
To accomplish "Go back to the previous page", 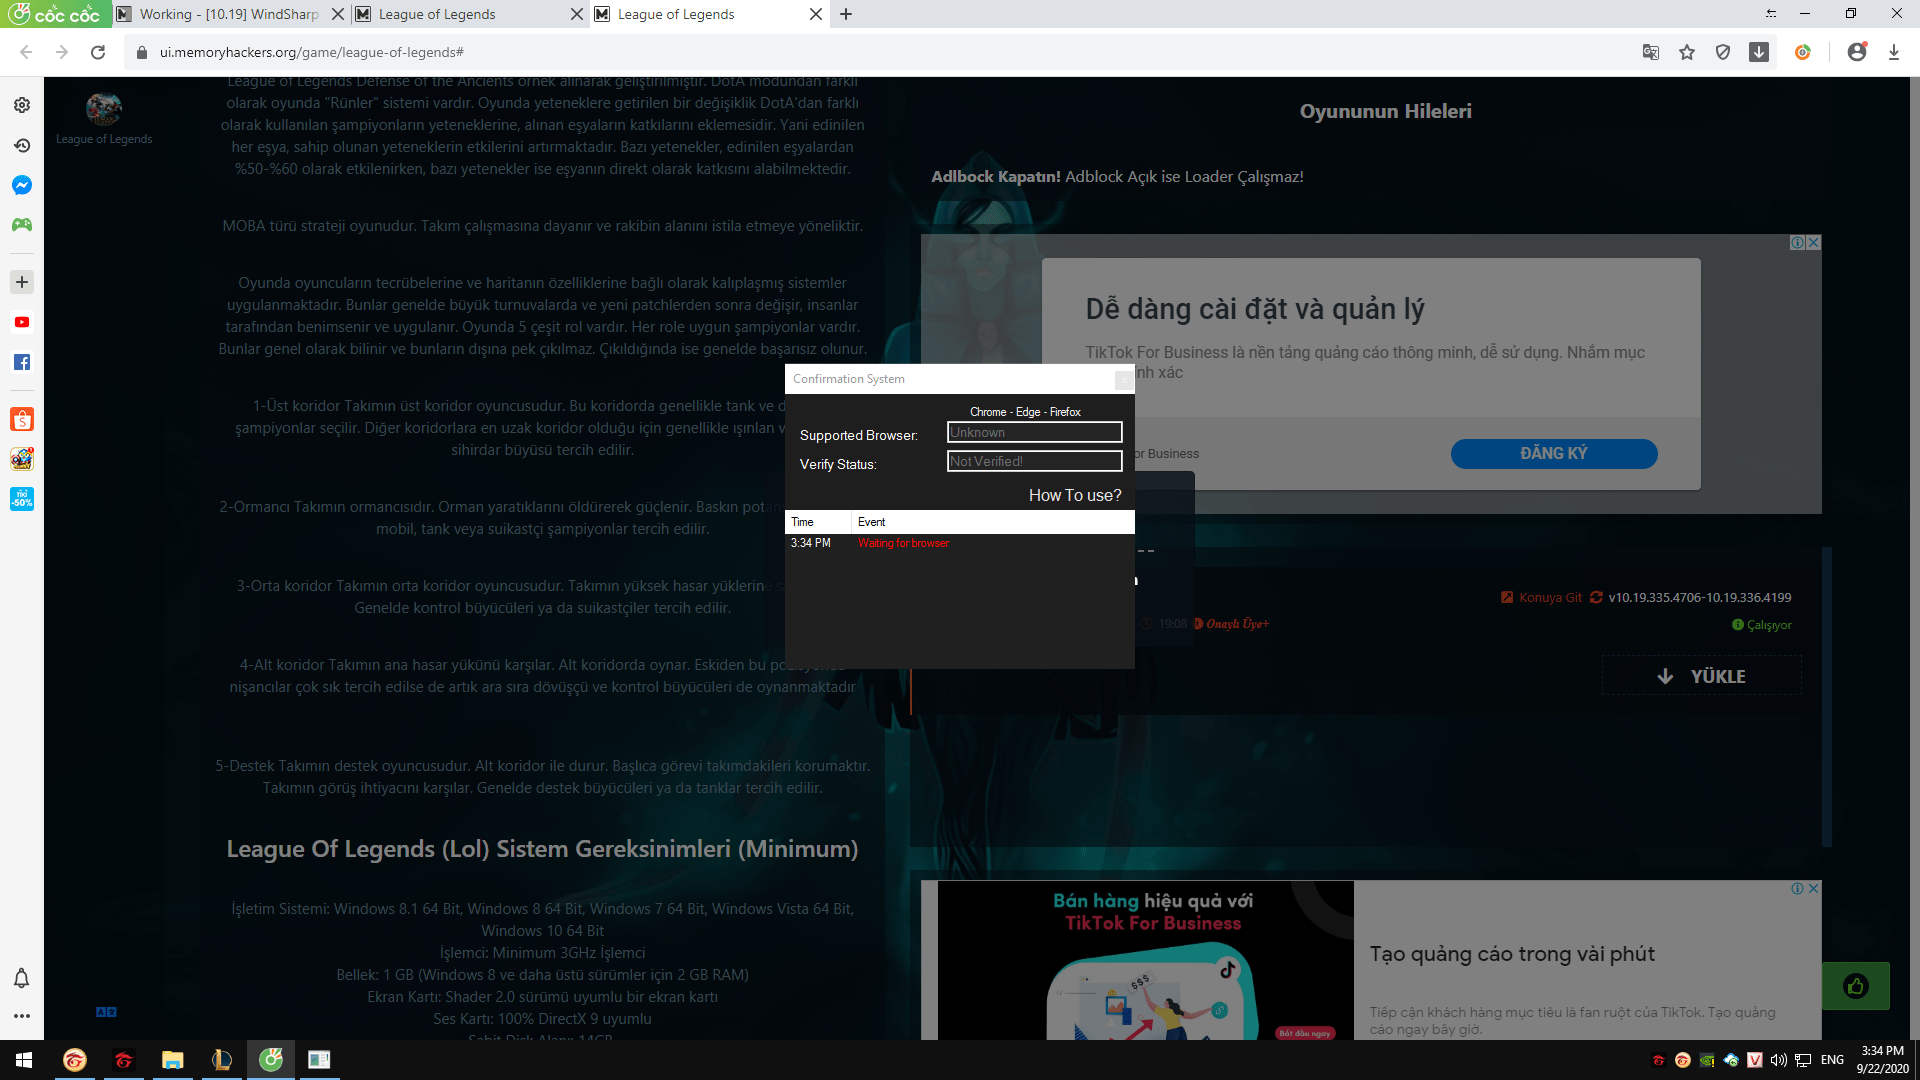I will click(27, 52).
